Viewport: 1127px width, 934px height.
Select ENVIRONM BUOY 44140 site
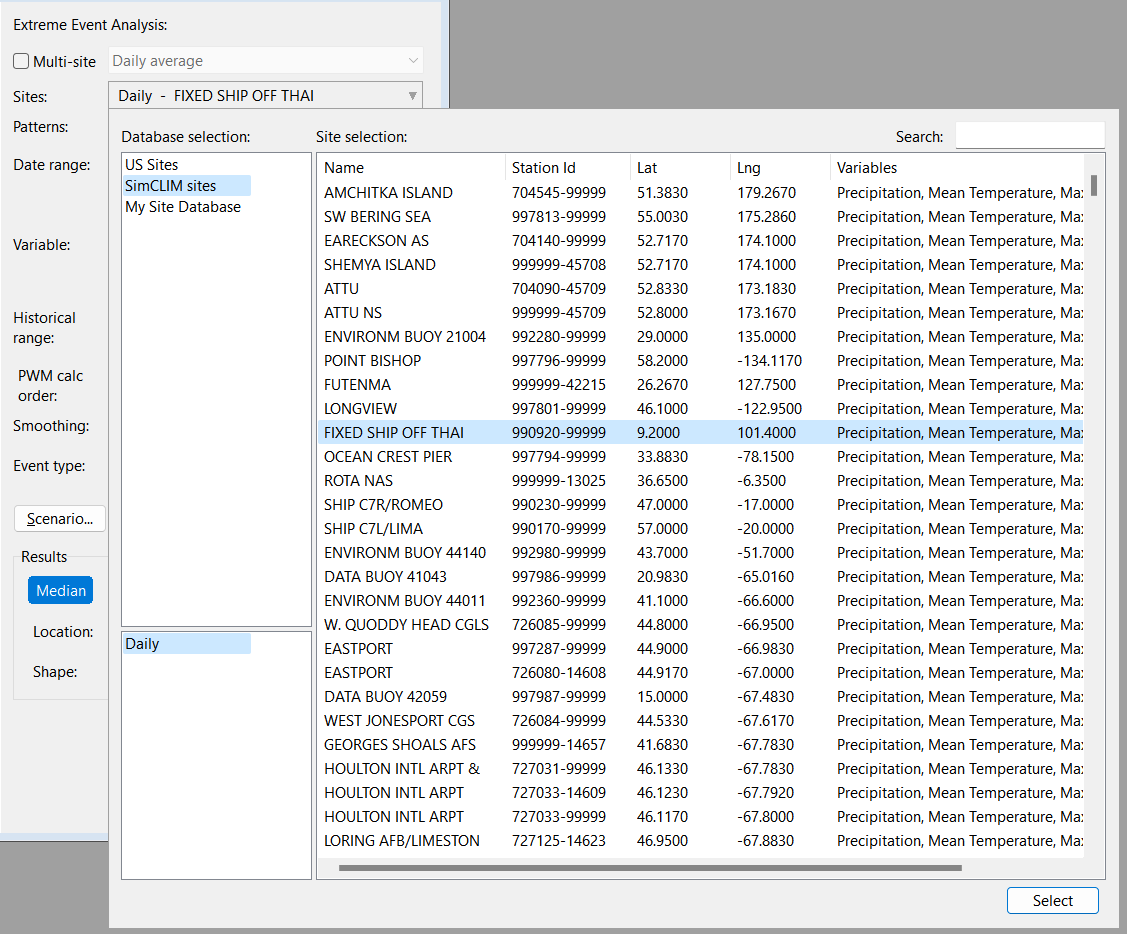pos(701,552)
